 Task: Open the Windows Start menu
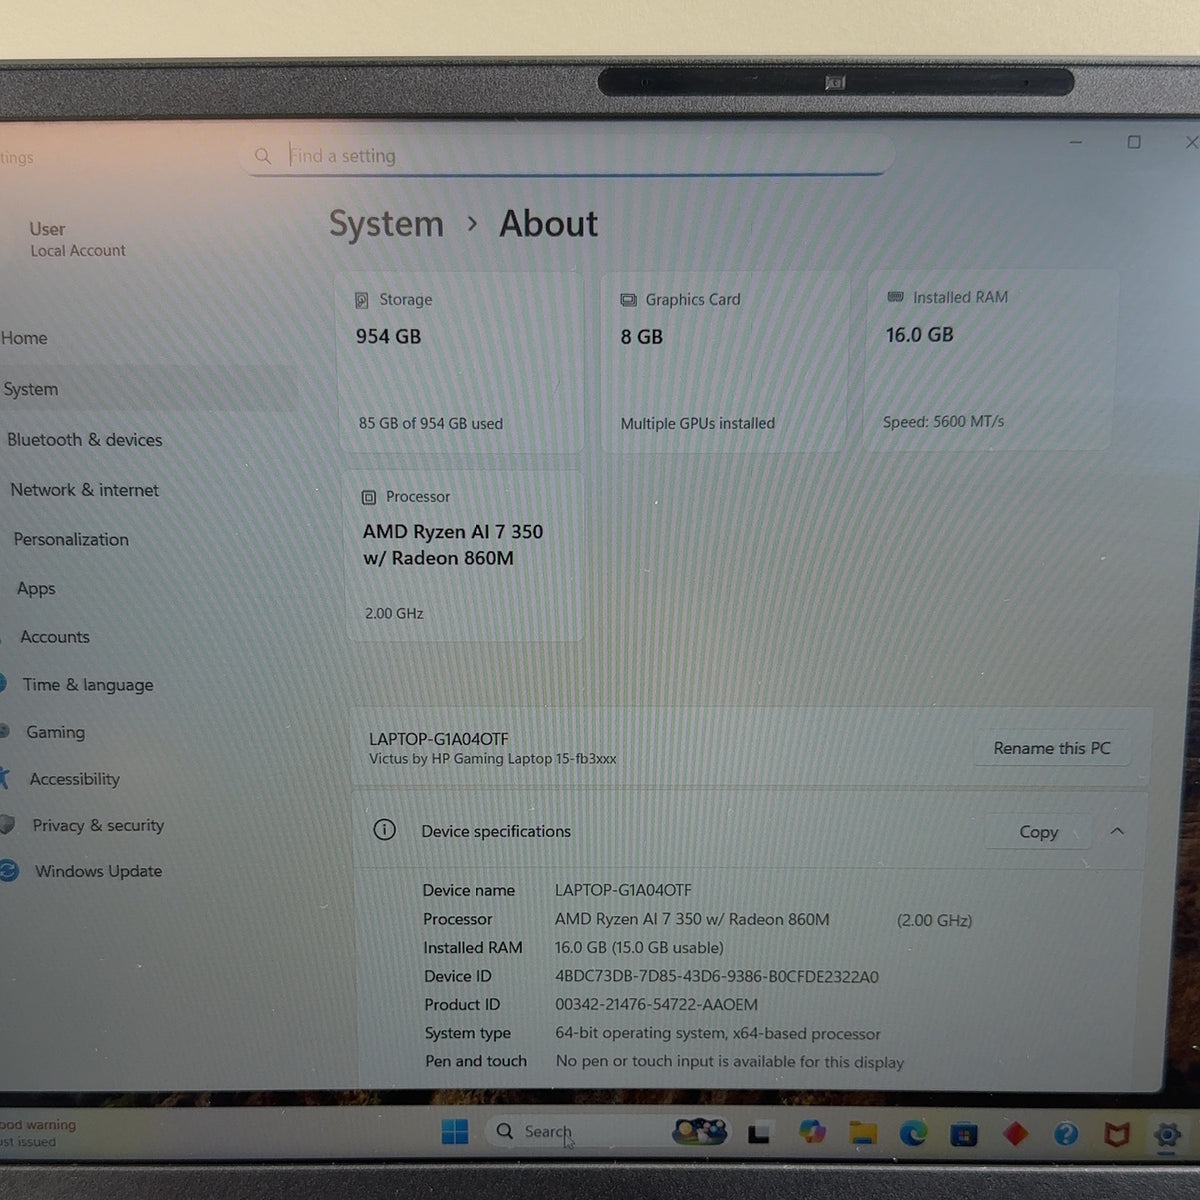pos(455,1132)
